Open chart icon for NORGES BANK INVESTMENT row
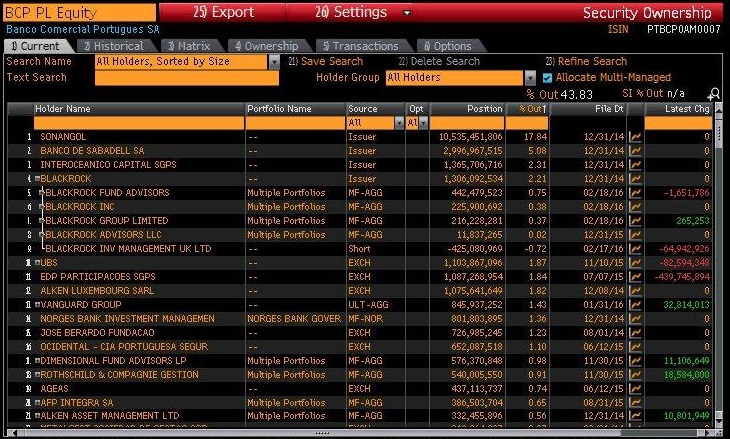 coord(635,318)
